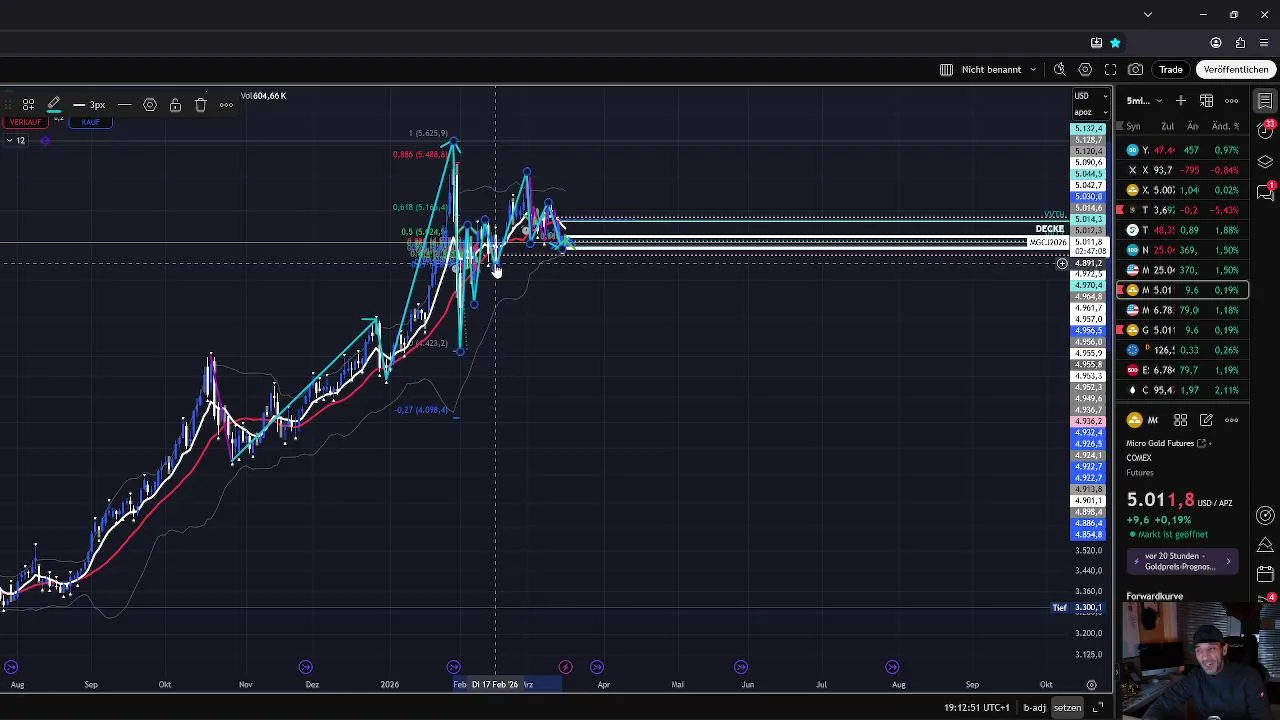Open the drawing templates grid icon
Screen dimensions: 1280x720
tap(29, 105)
